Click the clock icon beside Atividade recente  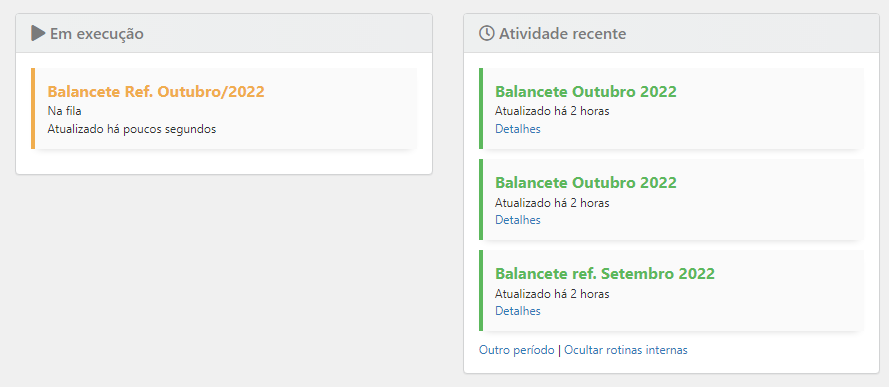coord(486,33)
